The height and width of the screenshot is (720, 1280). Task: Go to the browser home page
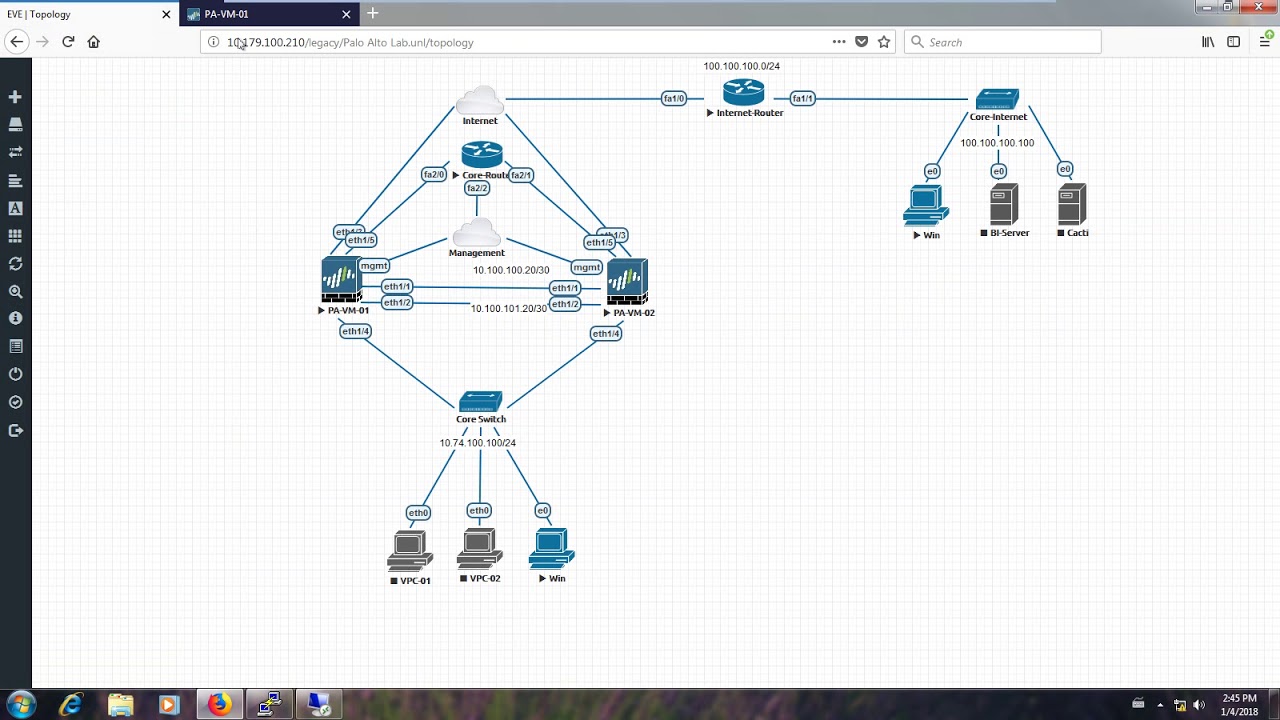[94, 42]
